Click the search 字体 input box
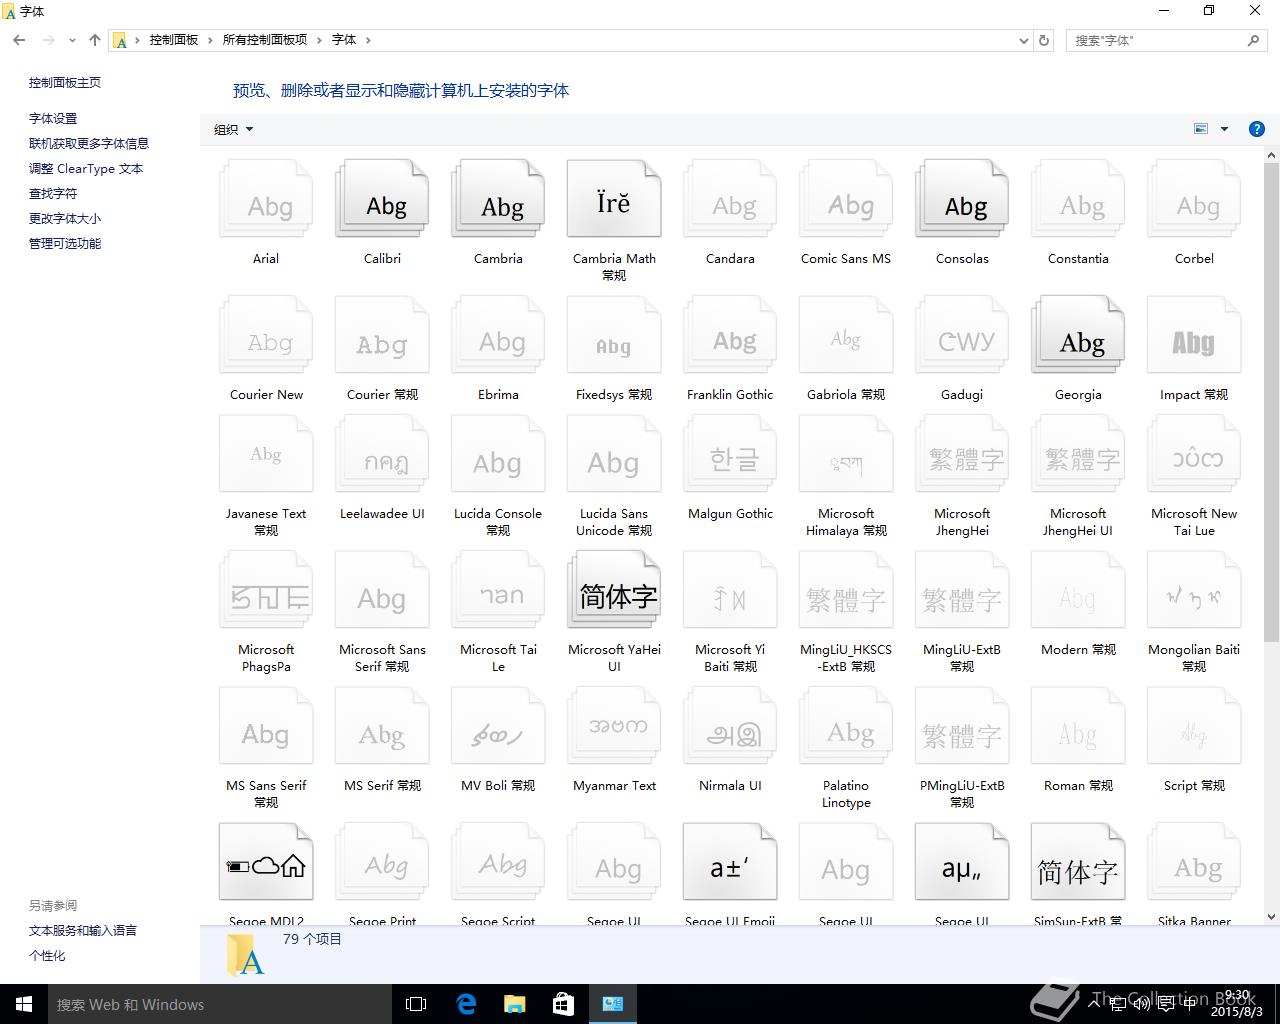 1155,40
